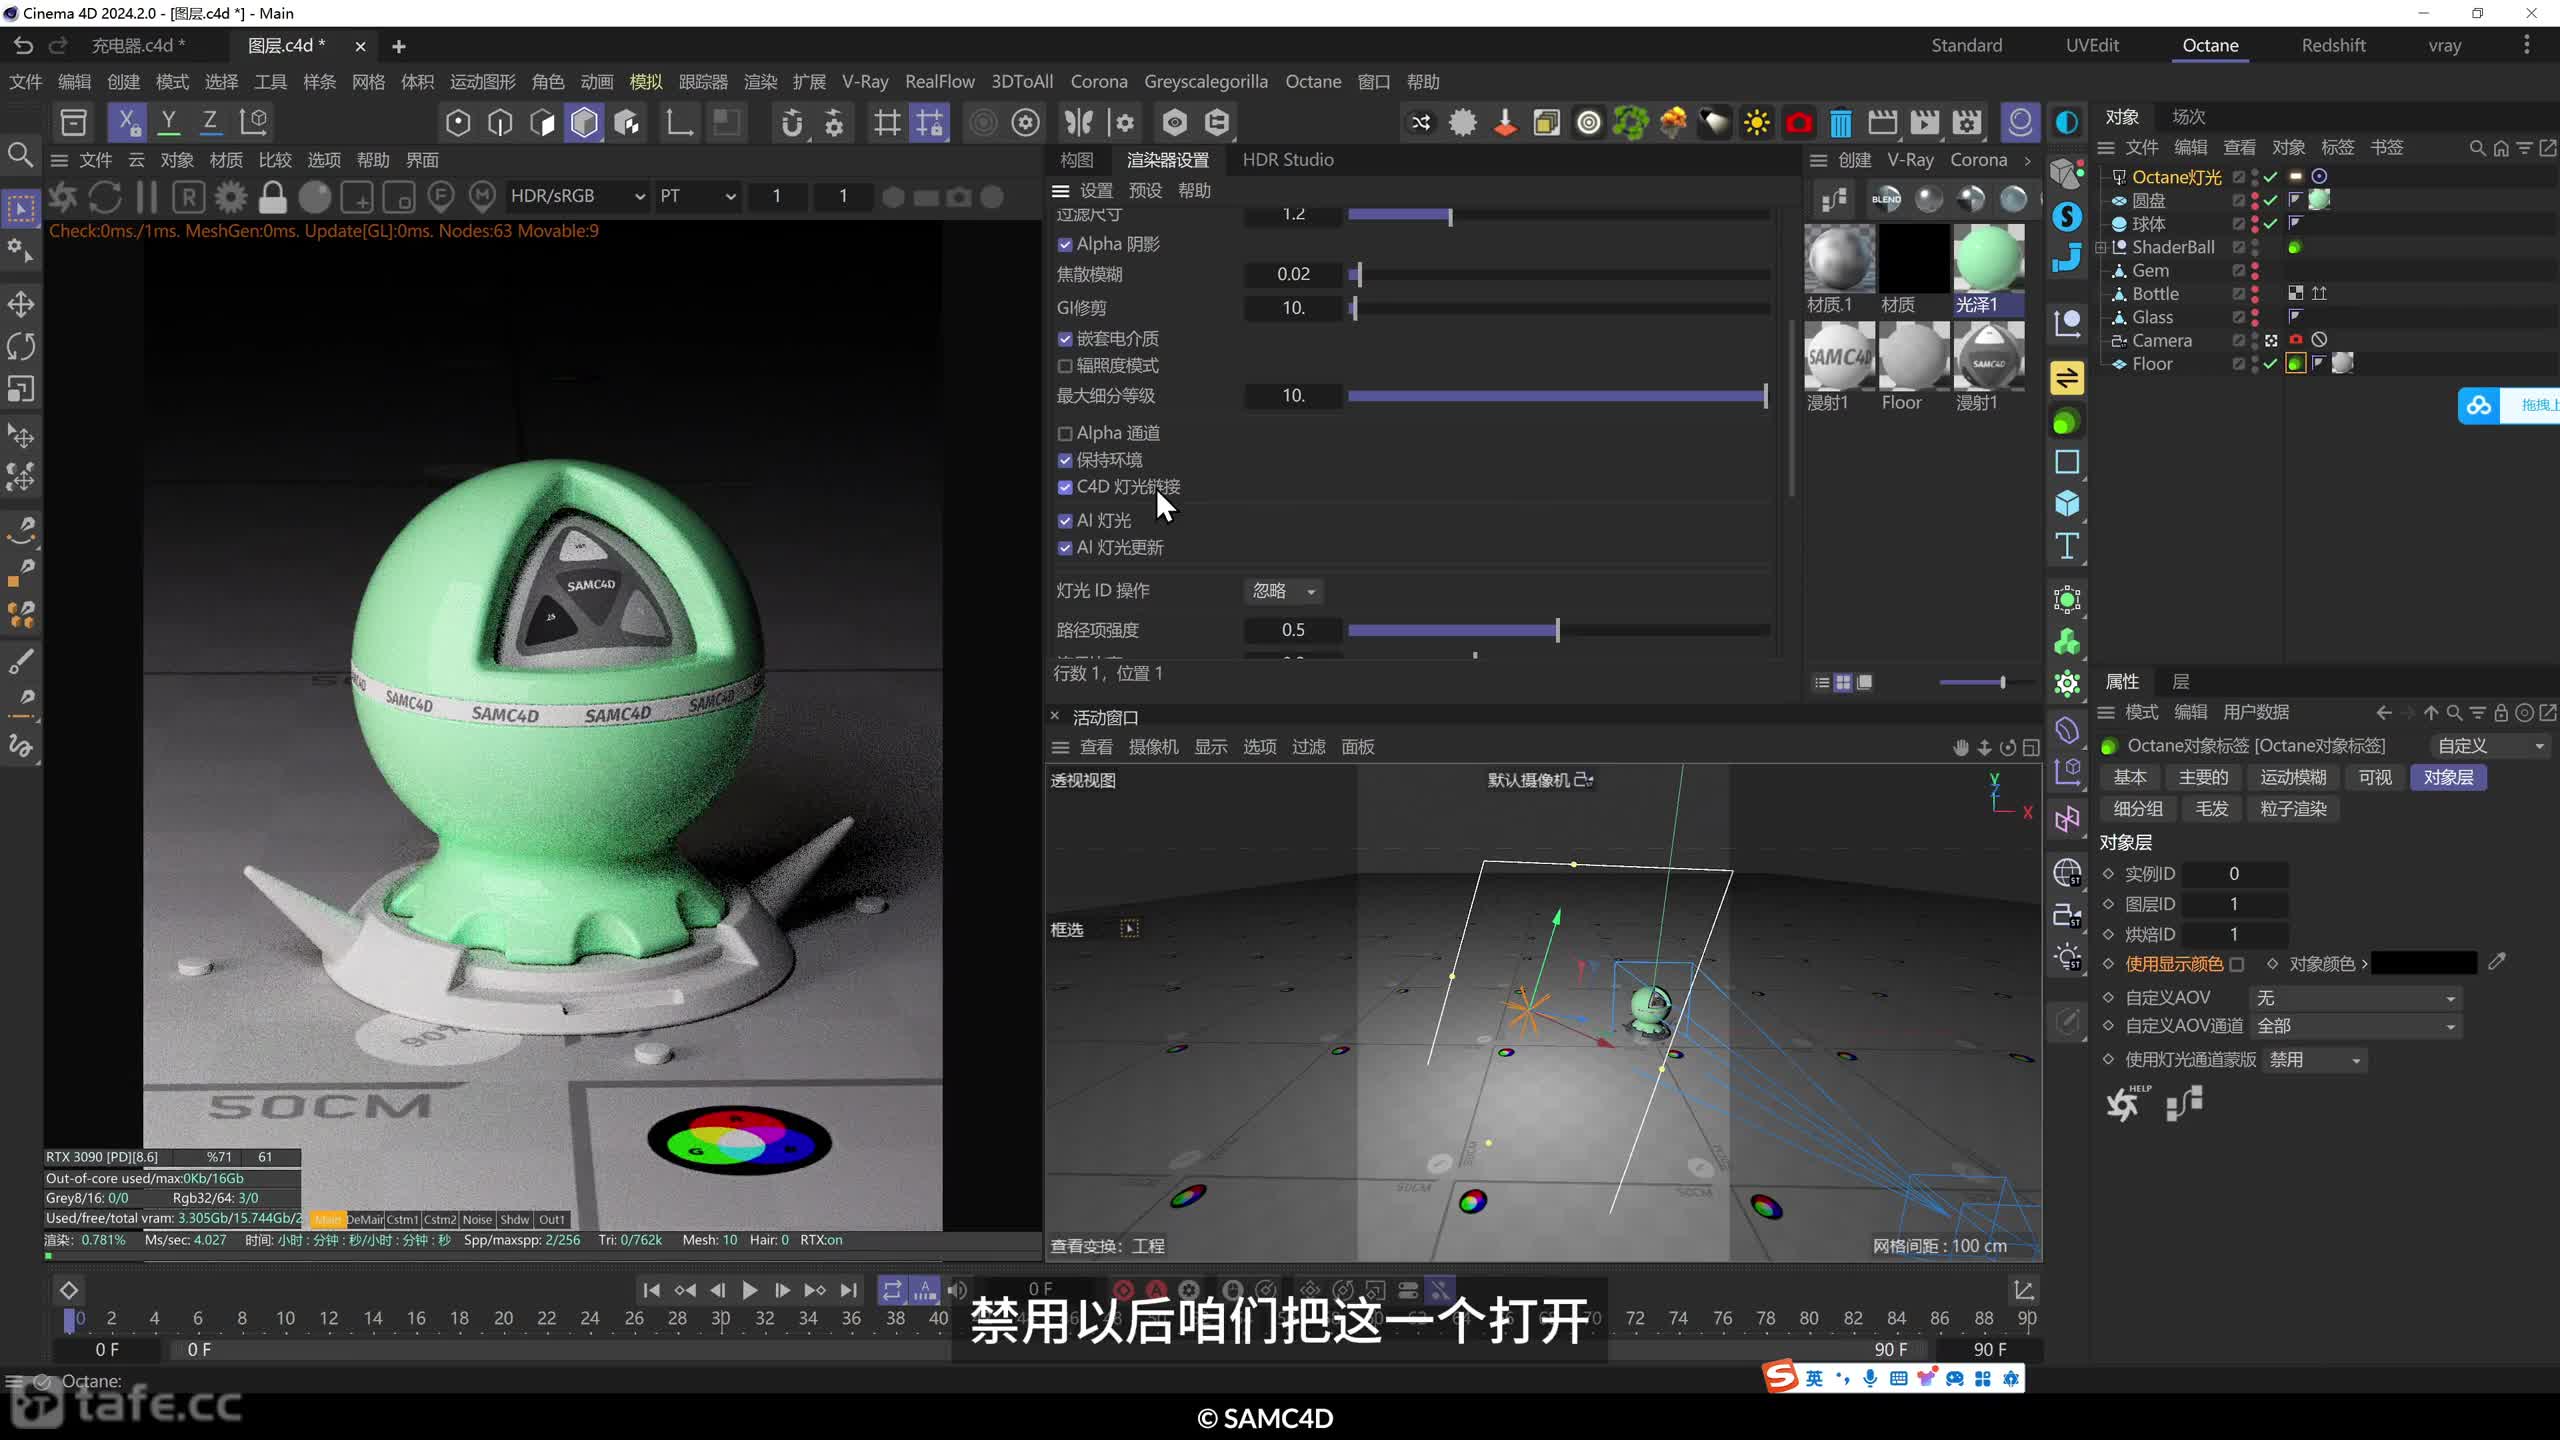Click the blue S plugin icon
Viewport: 2560px width, 1440px height.
[2067, 217]
